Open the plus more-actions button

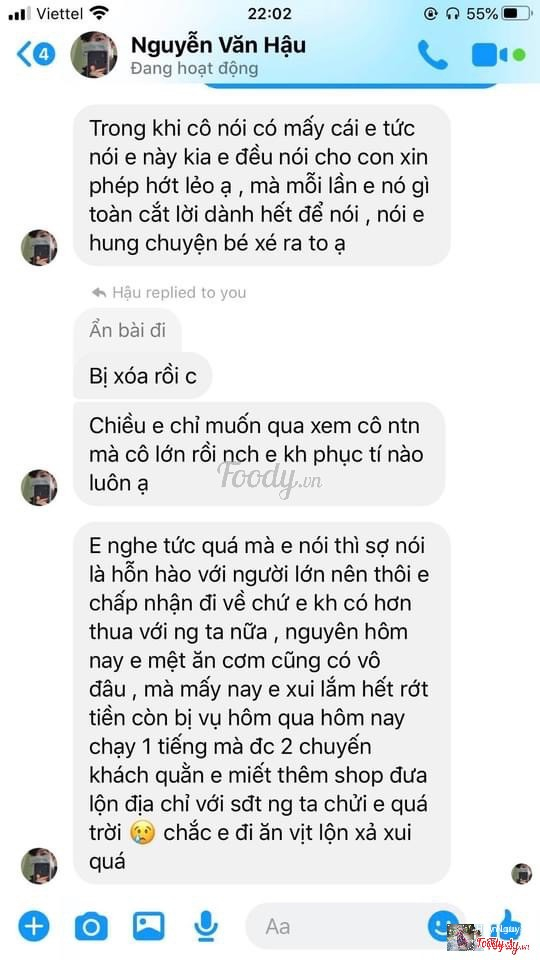[x=34, y=925]
